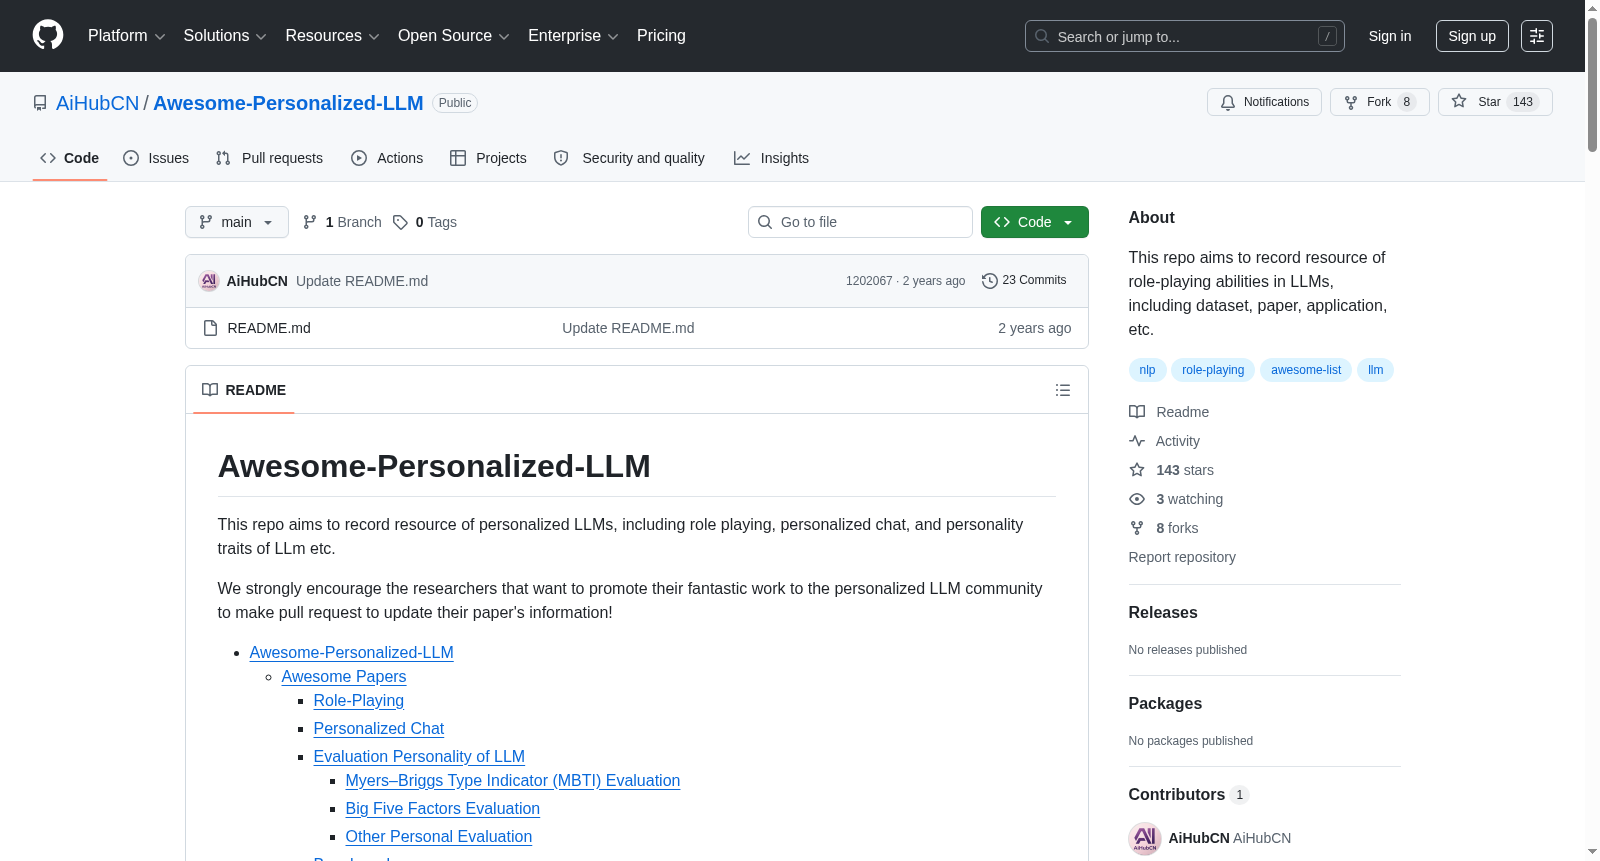Open the 0 Tags link

(425, 222)
